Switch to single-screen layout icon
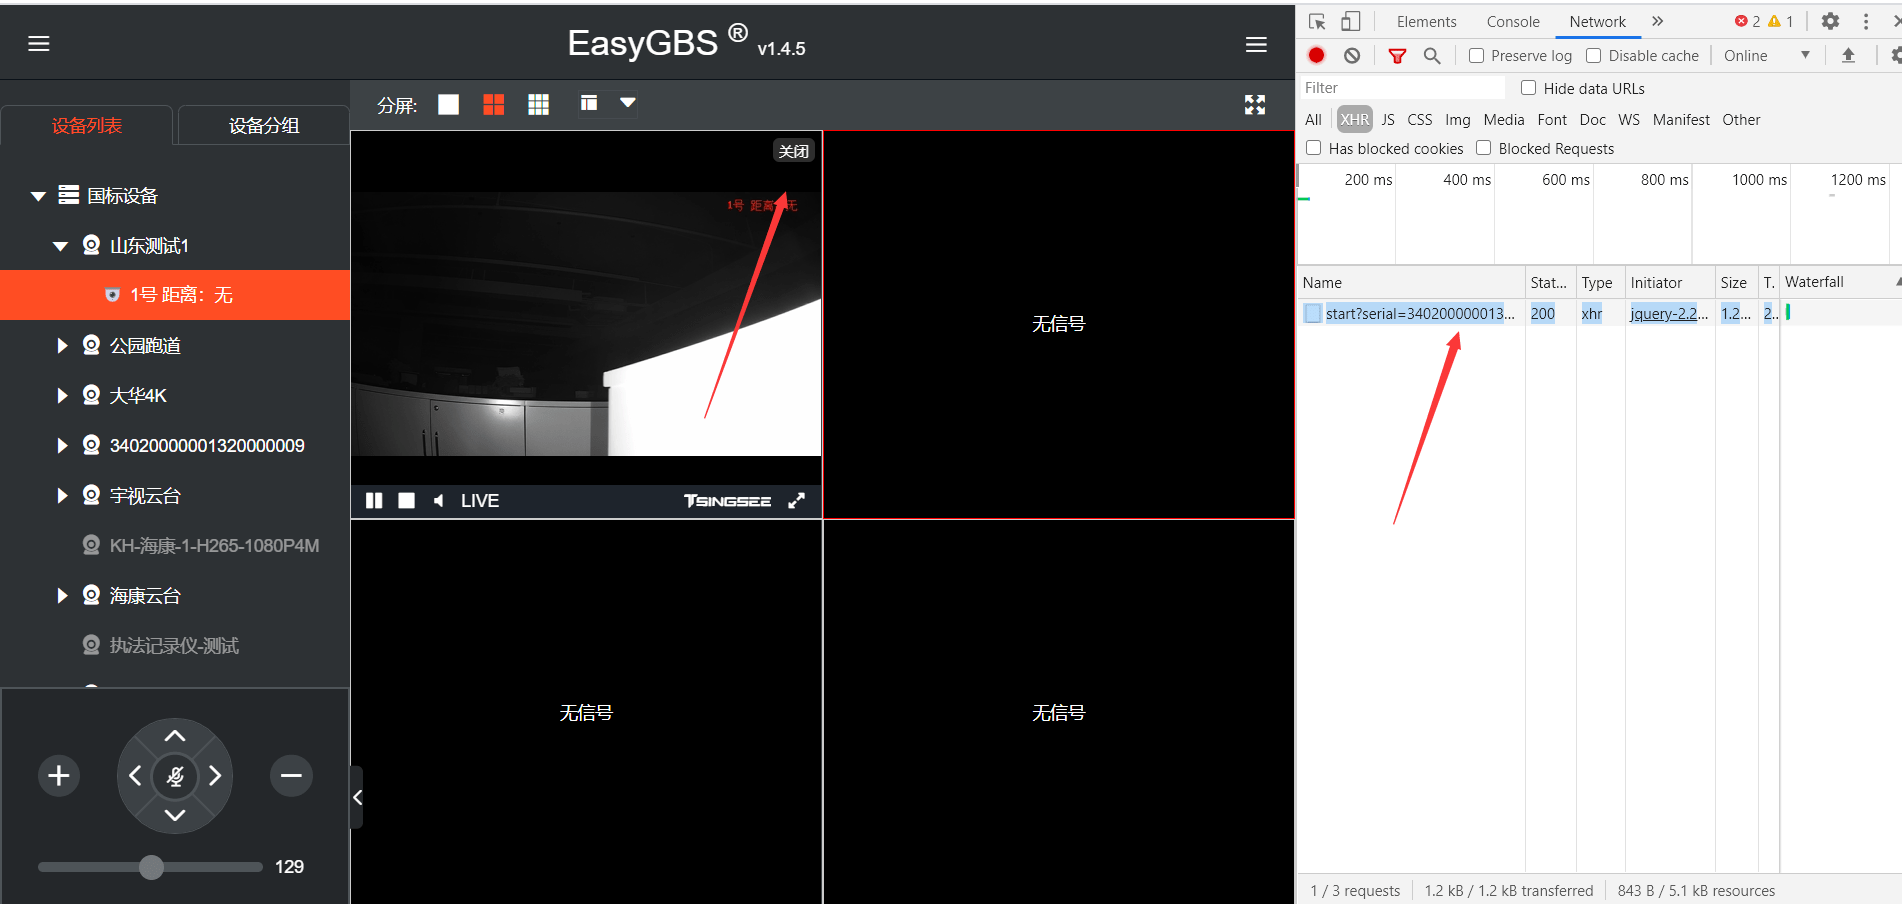Screen dimensions: 1902x904 (448, 105)
